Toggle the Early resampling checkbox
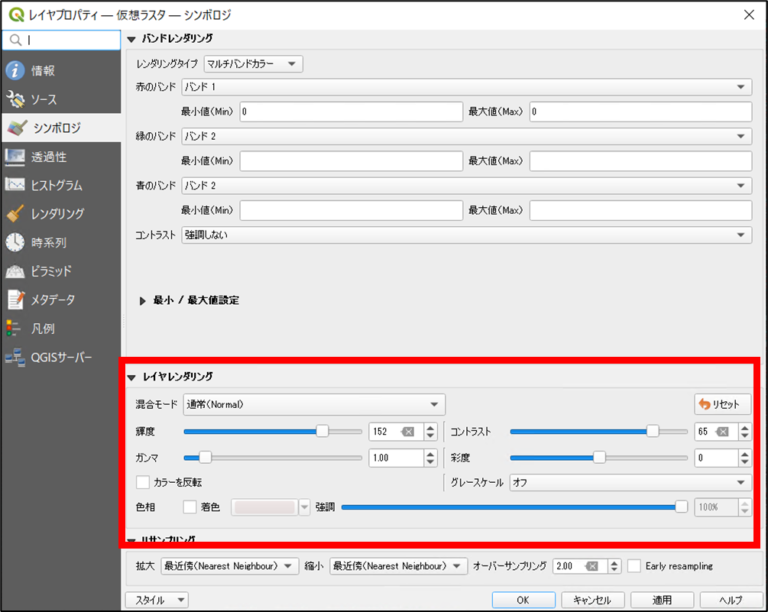Viewport: 768px width, 612px height. 634,566
